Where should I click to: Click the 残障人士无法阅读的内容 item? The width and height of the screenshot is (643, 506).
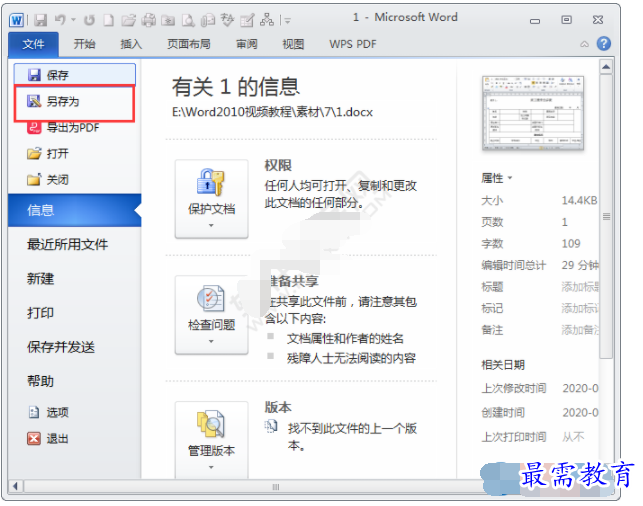point(351,358)
